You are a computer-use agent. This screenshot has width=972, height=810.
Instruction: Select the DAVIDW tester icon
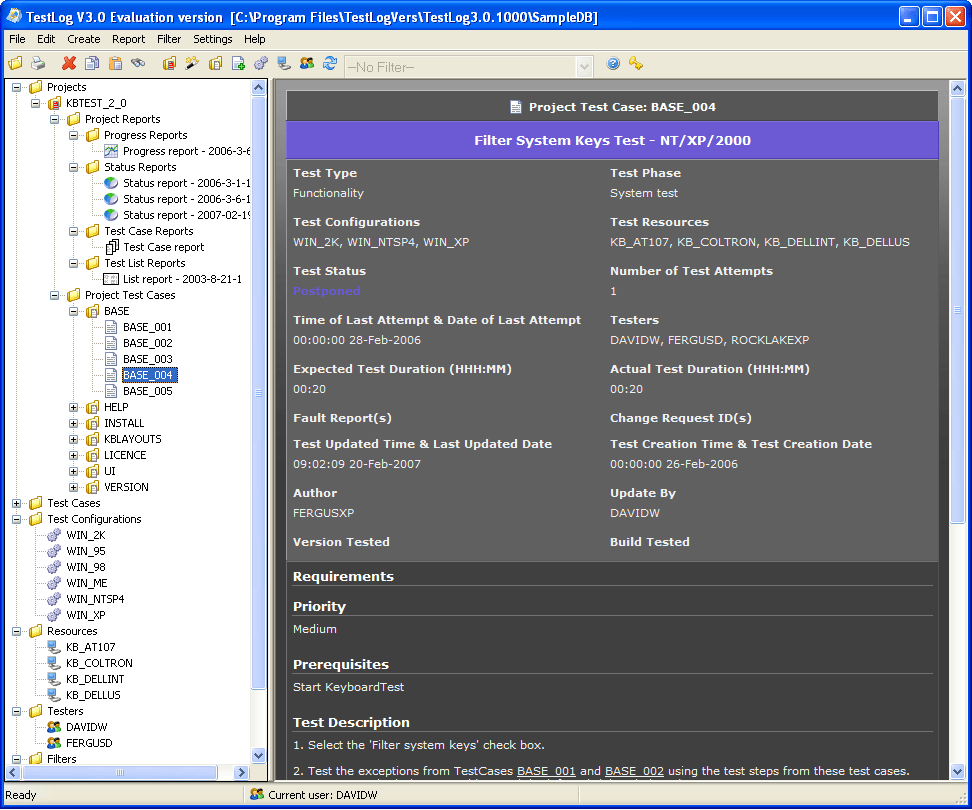(55, 728)
